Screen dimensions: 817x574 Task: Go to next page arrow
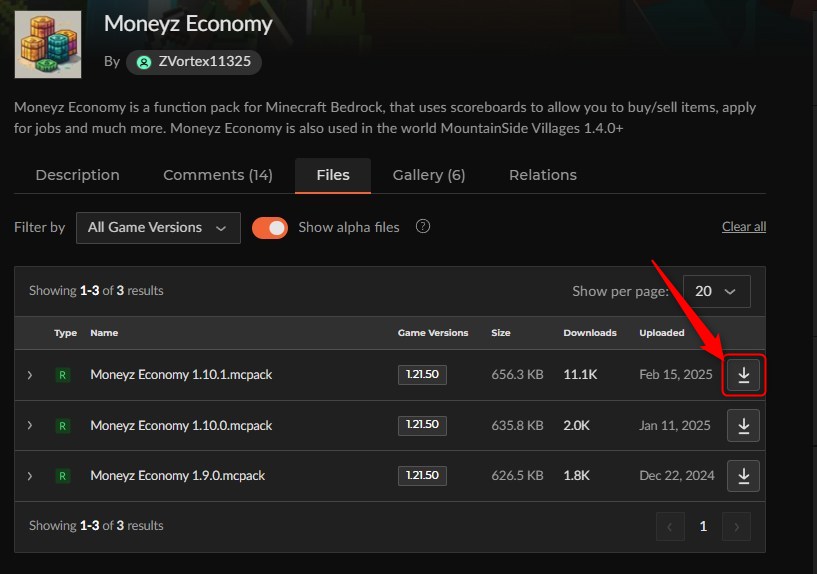(x=736, y=527)
